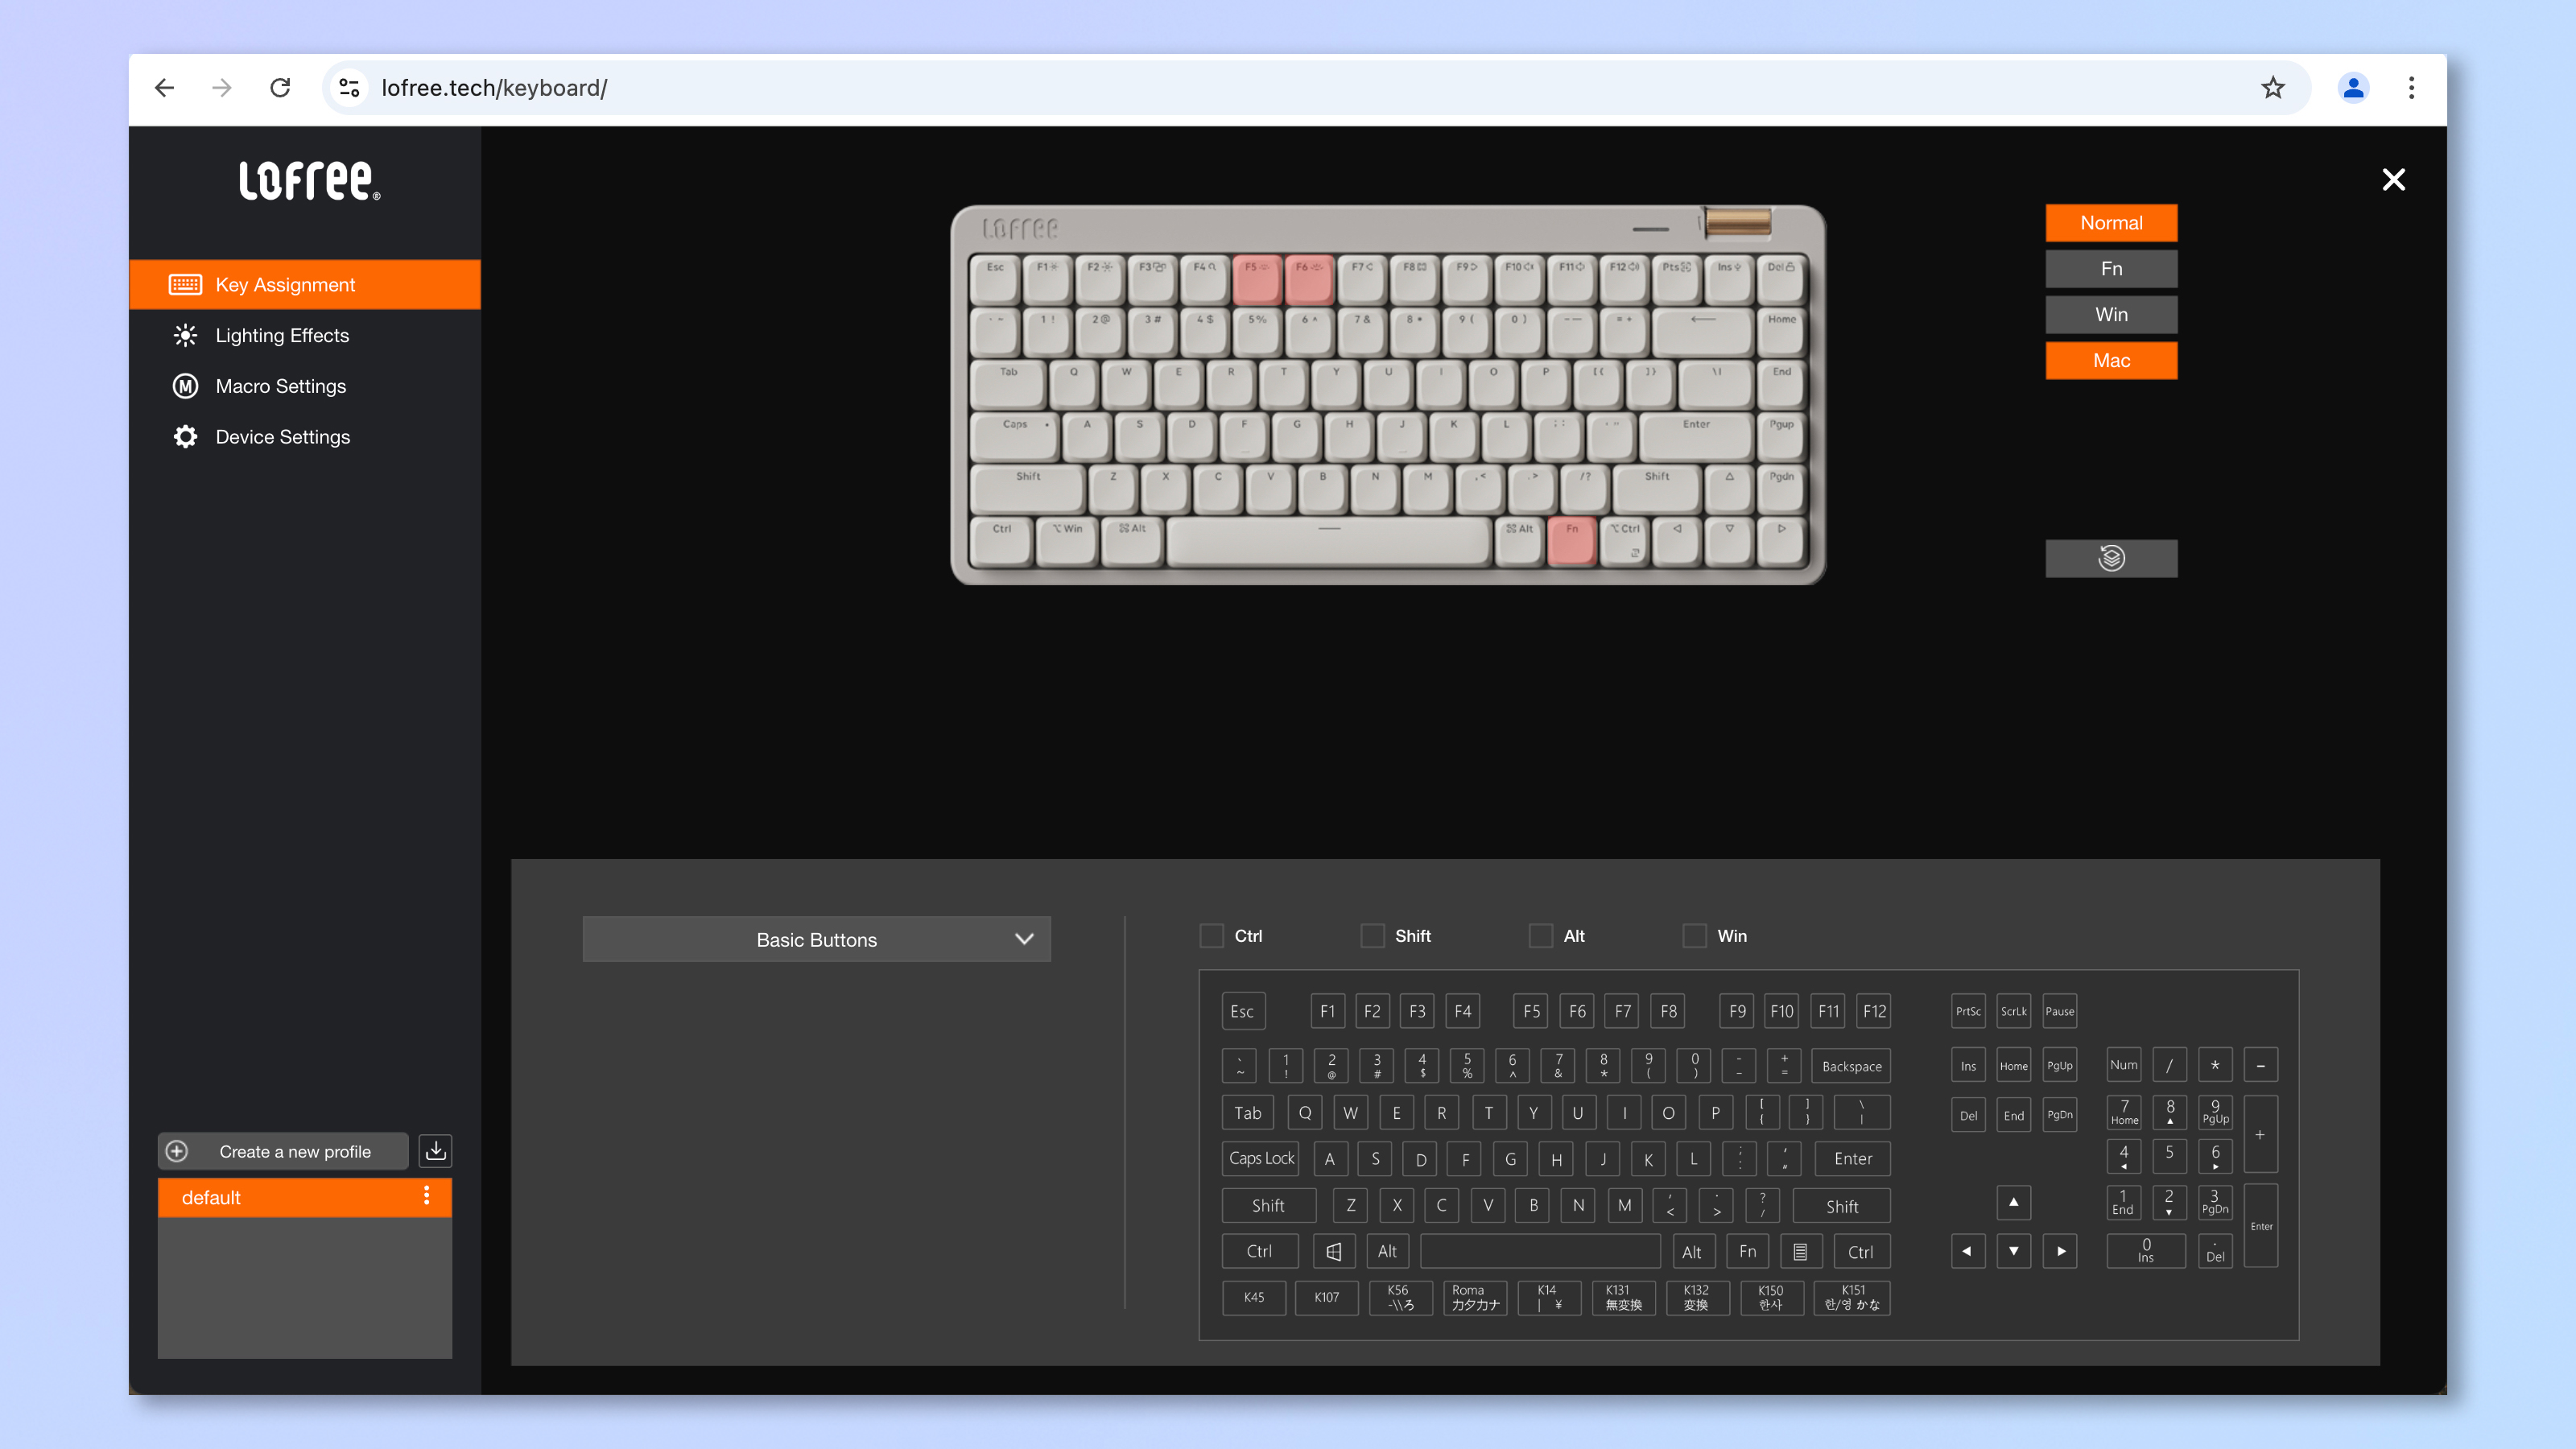The width and height of the screenshot is (2576, 1449).
Task: Go to Macro Settings
Action: click(280, 387)
